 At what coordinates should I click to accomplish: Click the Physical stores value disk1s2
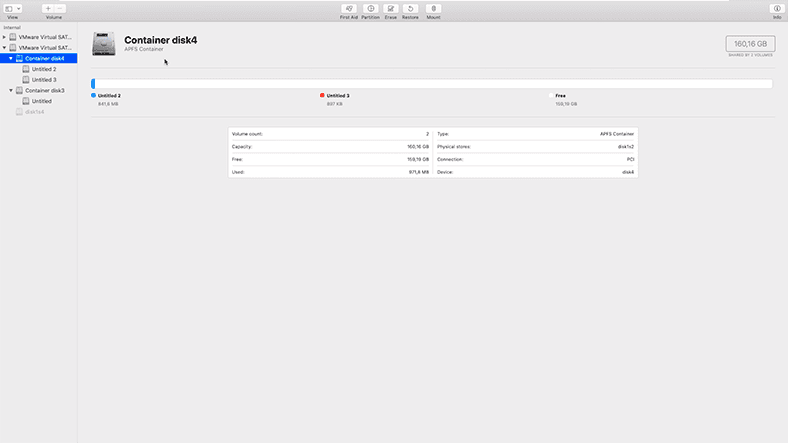pos(626,147)
